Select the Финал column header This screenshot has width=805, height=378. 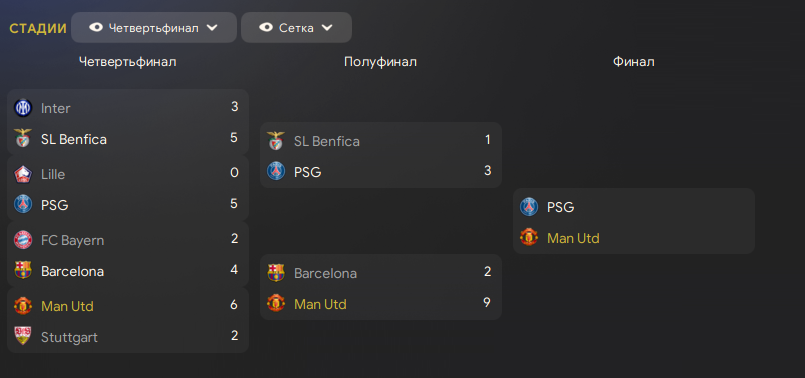[x=634, y=62]
